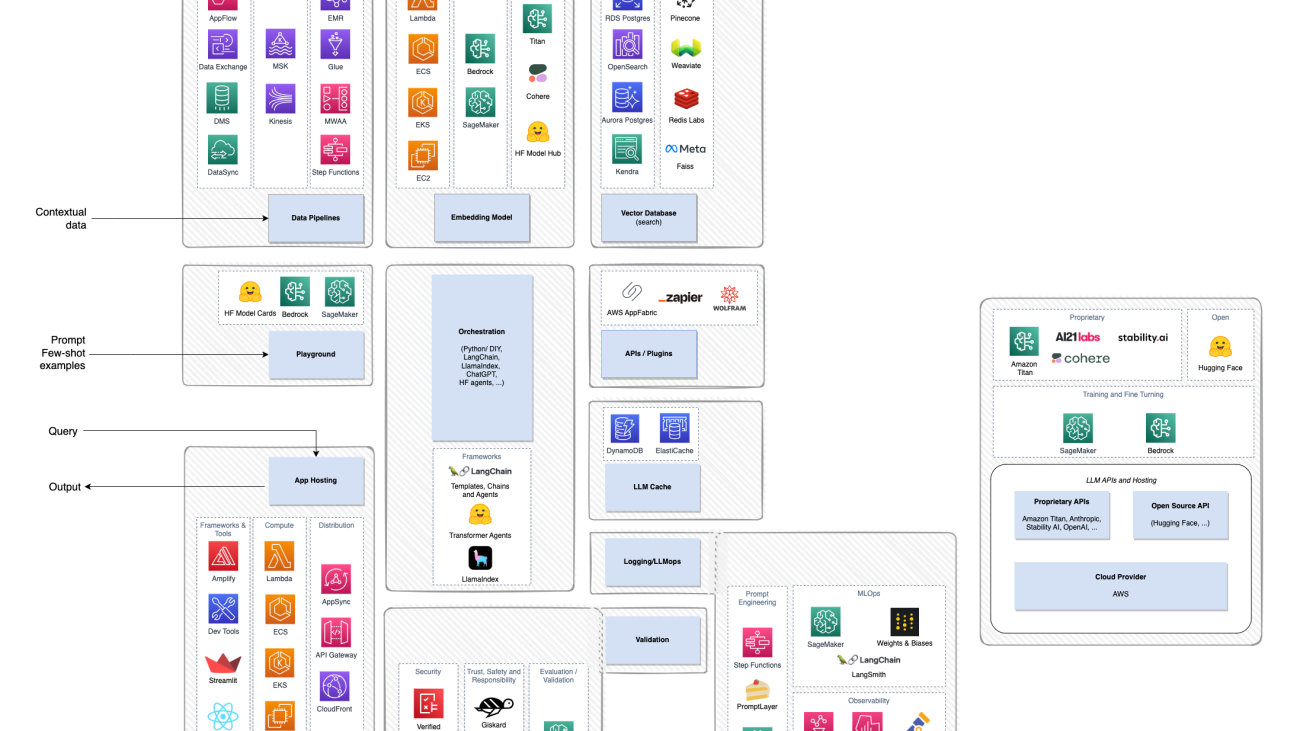Click the Data Exchange icon
The image size is (1300, 731).
(222, 45)
